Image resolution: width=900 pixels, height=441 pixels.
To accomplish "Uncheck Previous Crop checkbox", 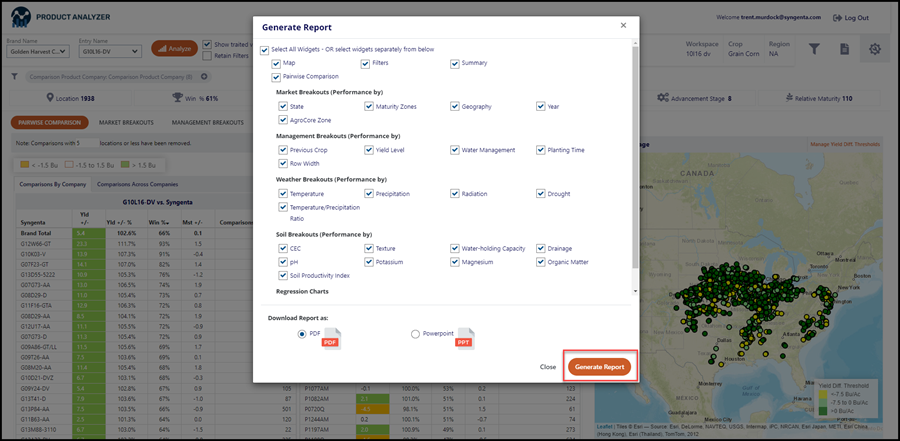I will [x=283, y=150].
